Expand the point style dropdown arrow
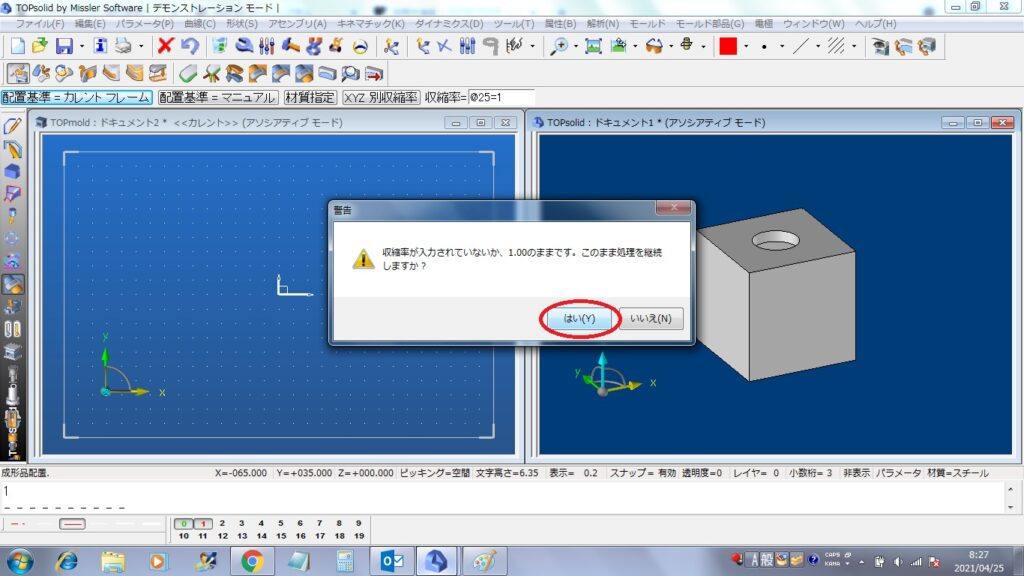Screen dimensions: 1024x576 [782, 46]
